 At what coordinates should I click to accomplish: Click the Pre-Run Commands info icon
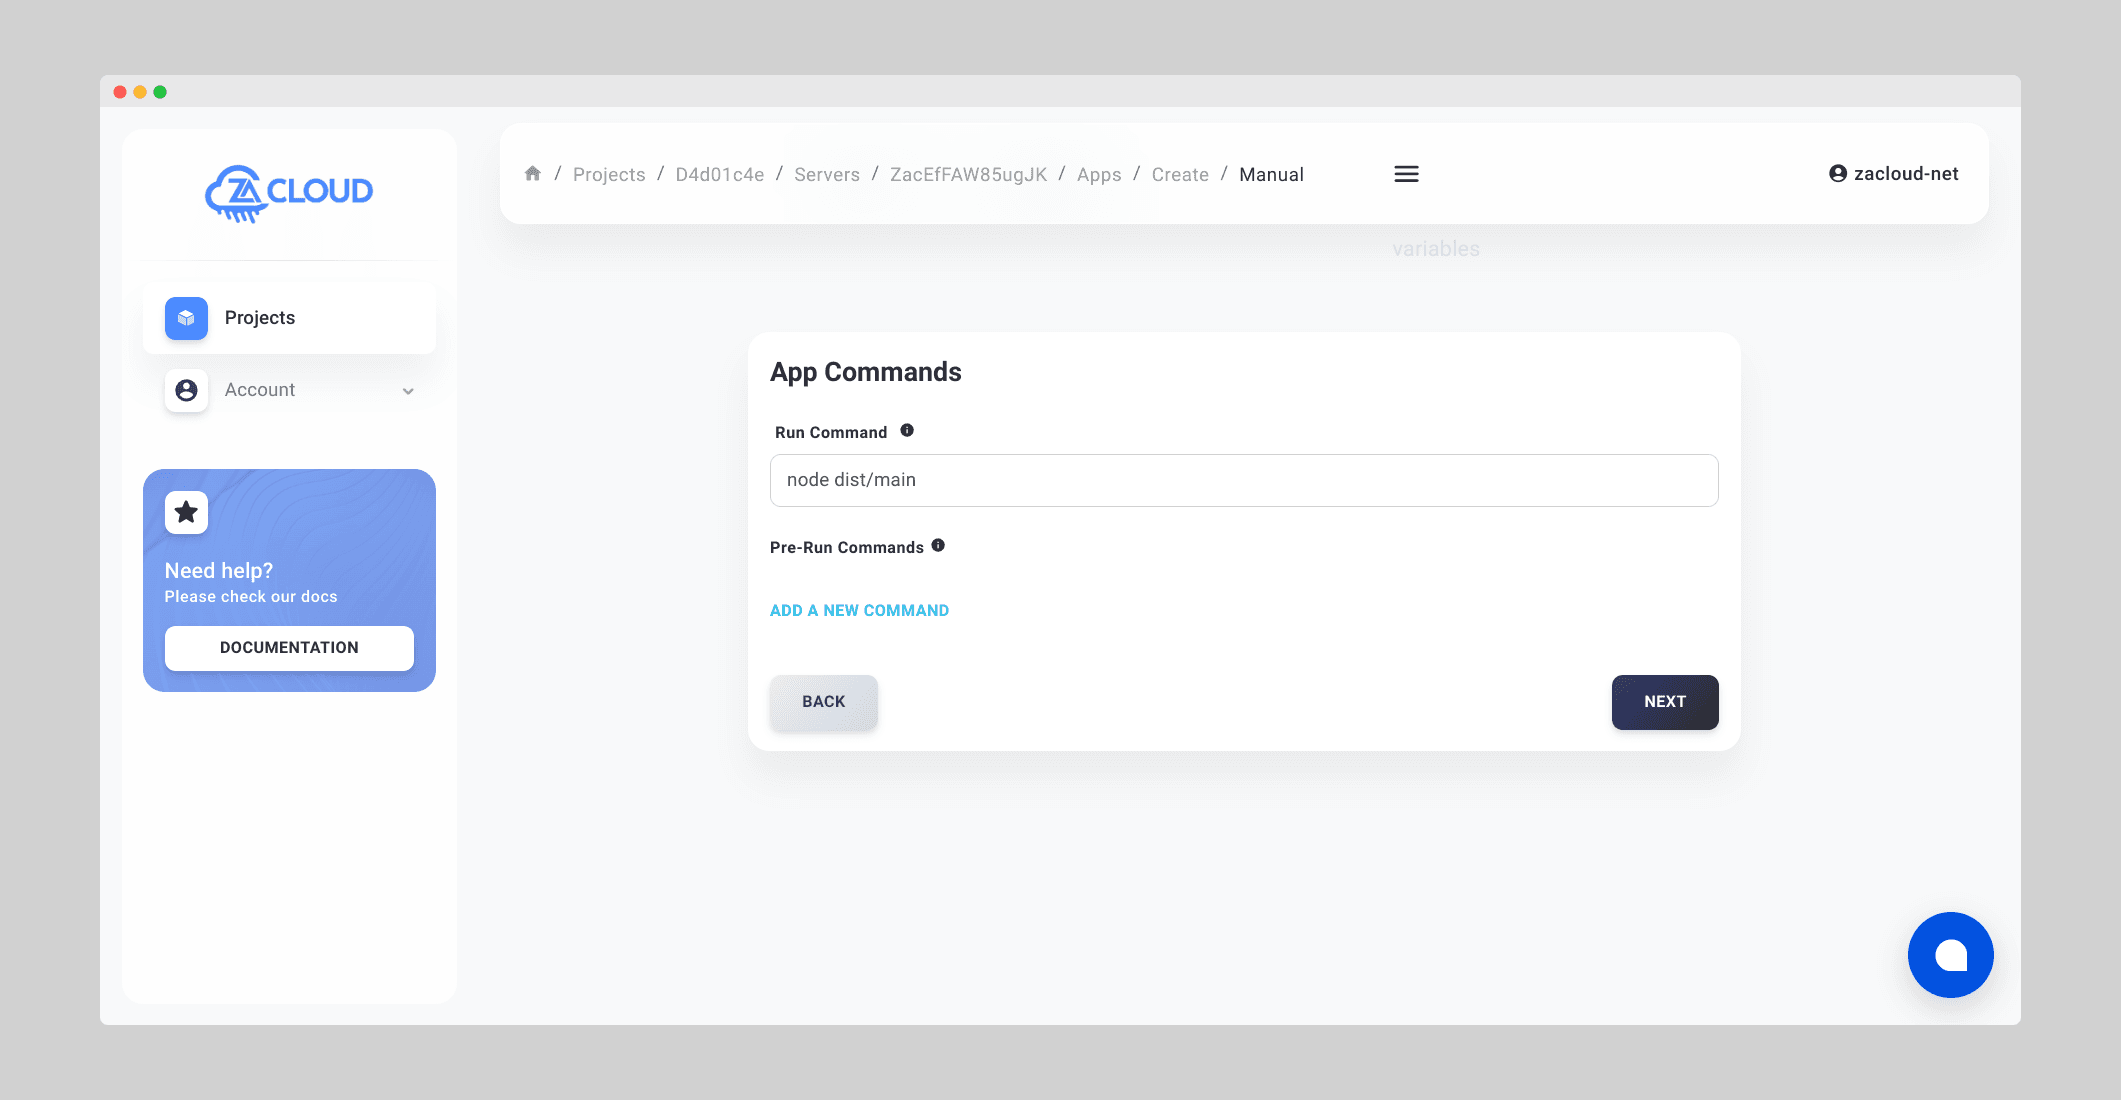940,544
